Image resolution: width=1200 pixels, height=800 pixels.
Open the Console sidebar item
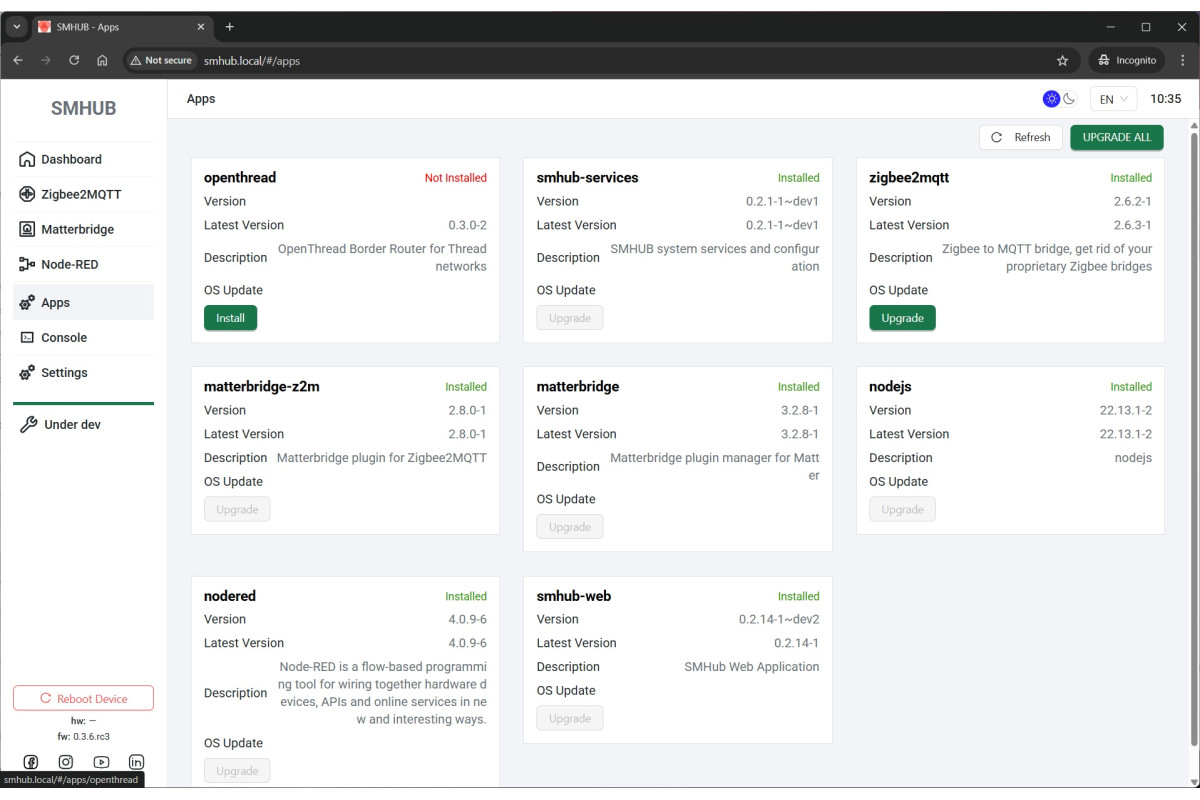[x=64, y=338]
